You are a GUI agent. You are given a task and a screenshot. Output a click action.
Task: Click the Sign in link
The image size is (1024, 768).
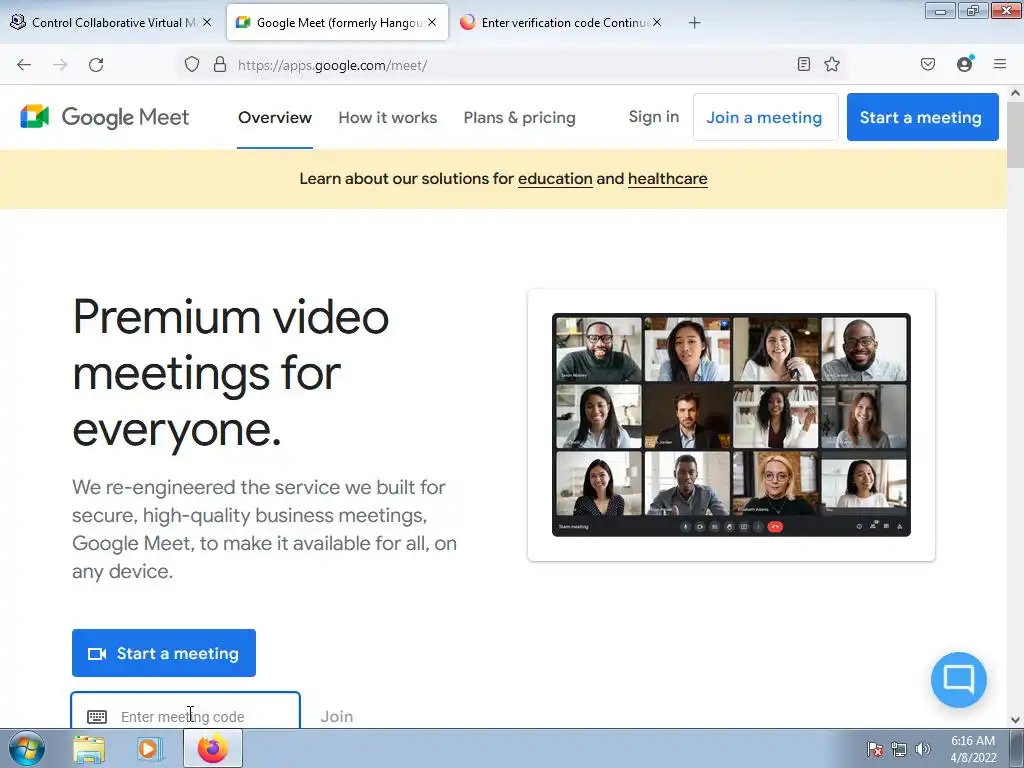click(654, 117)
